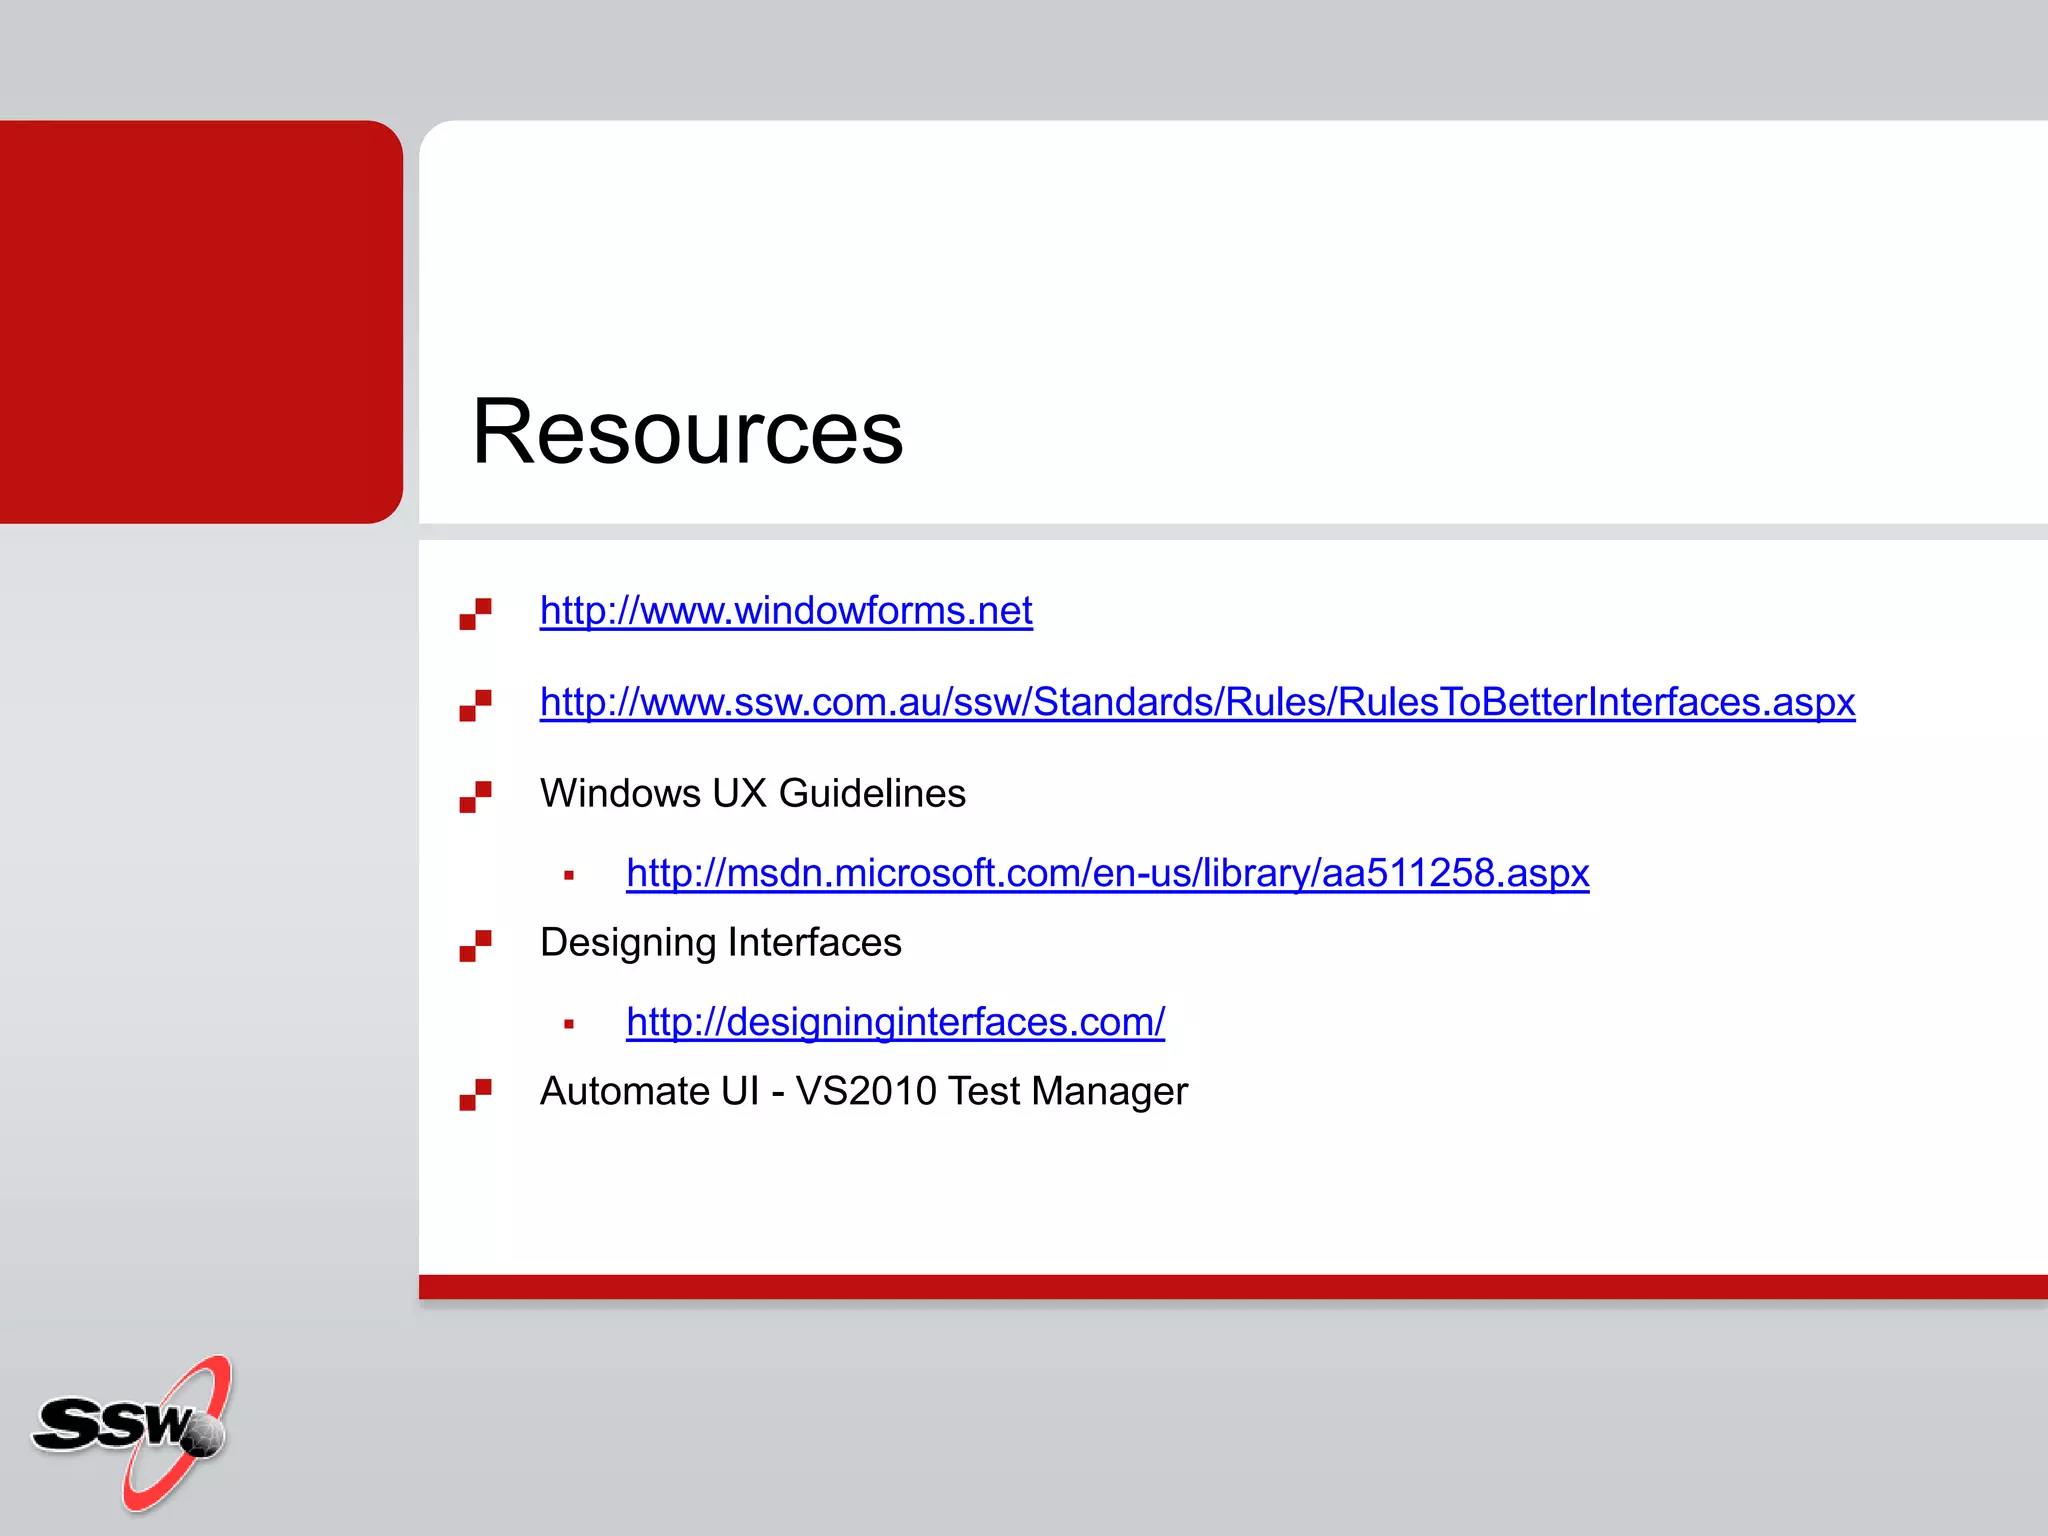The image size is (2048, 1536).
Task: Open the designinginterfaces.com link
Action: (895, 1022)
